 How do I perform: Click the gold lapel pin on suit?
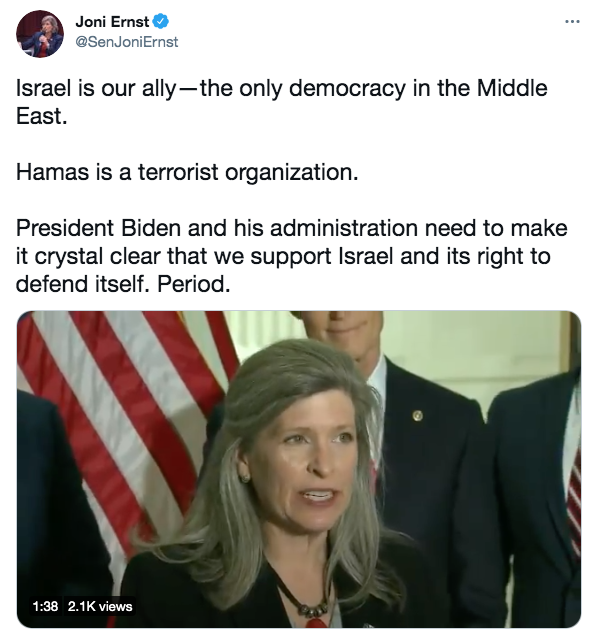(417, 416)
